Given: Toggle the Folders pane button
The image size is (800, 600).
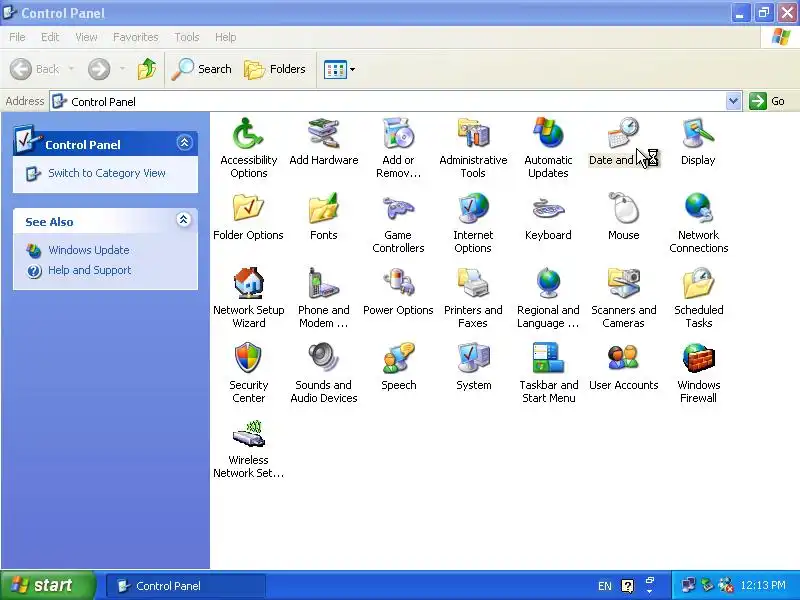Looking at the screenshot, I should [275, 69].
